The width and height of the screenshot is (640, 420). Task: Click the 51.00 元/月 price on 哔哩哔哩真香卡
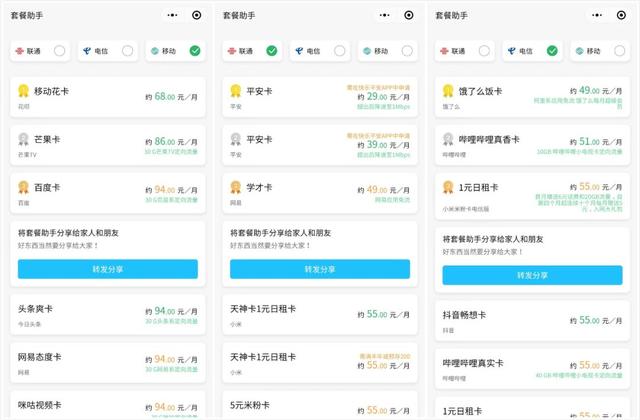(x=596, y=141)
